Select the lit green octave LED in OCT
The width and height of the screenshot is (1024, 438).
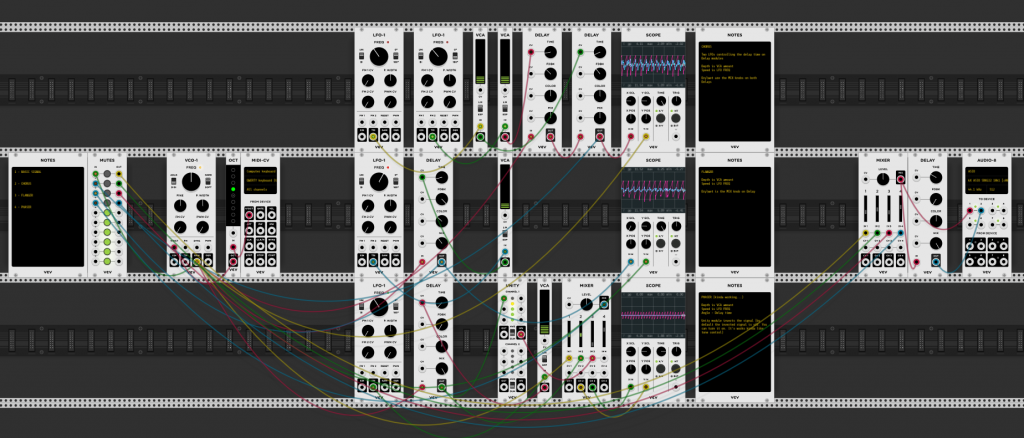click(233, 189)
